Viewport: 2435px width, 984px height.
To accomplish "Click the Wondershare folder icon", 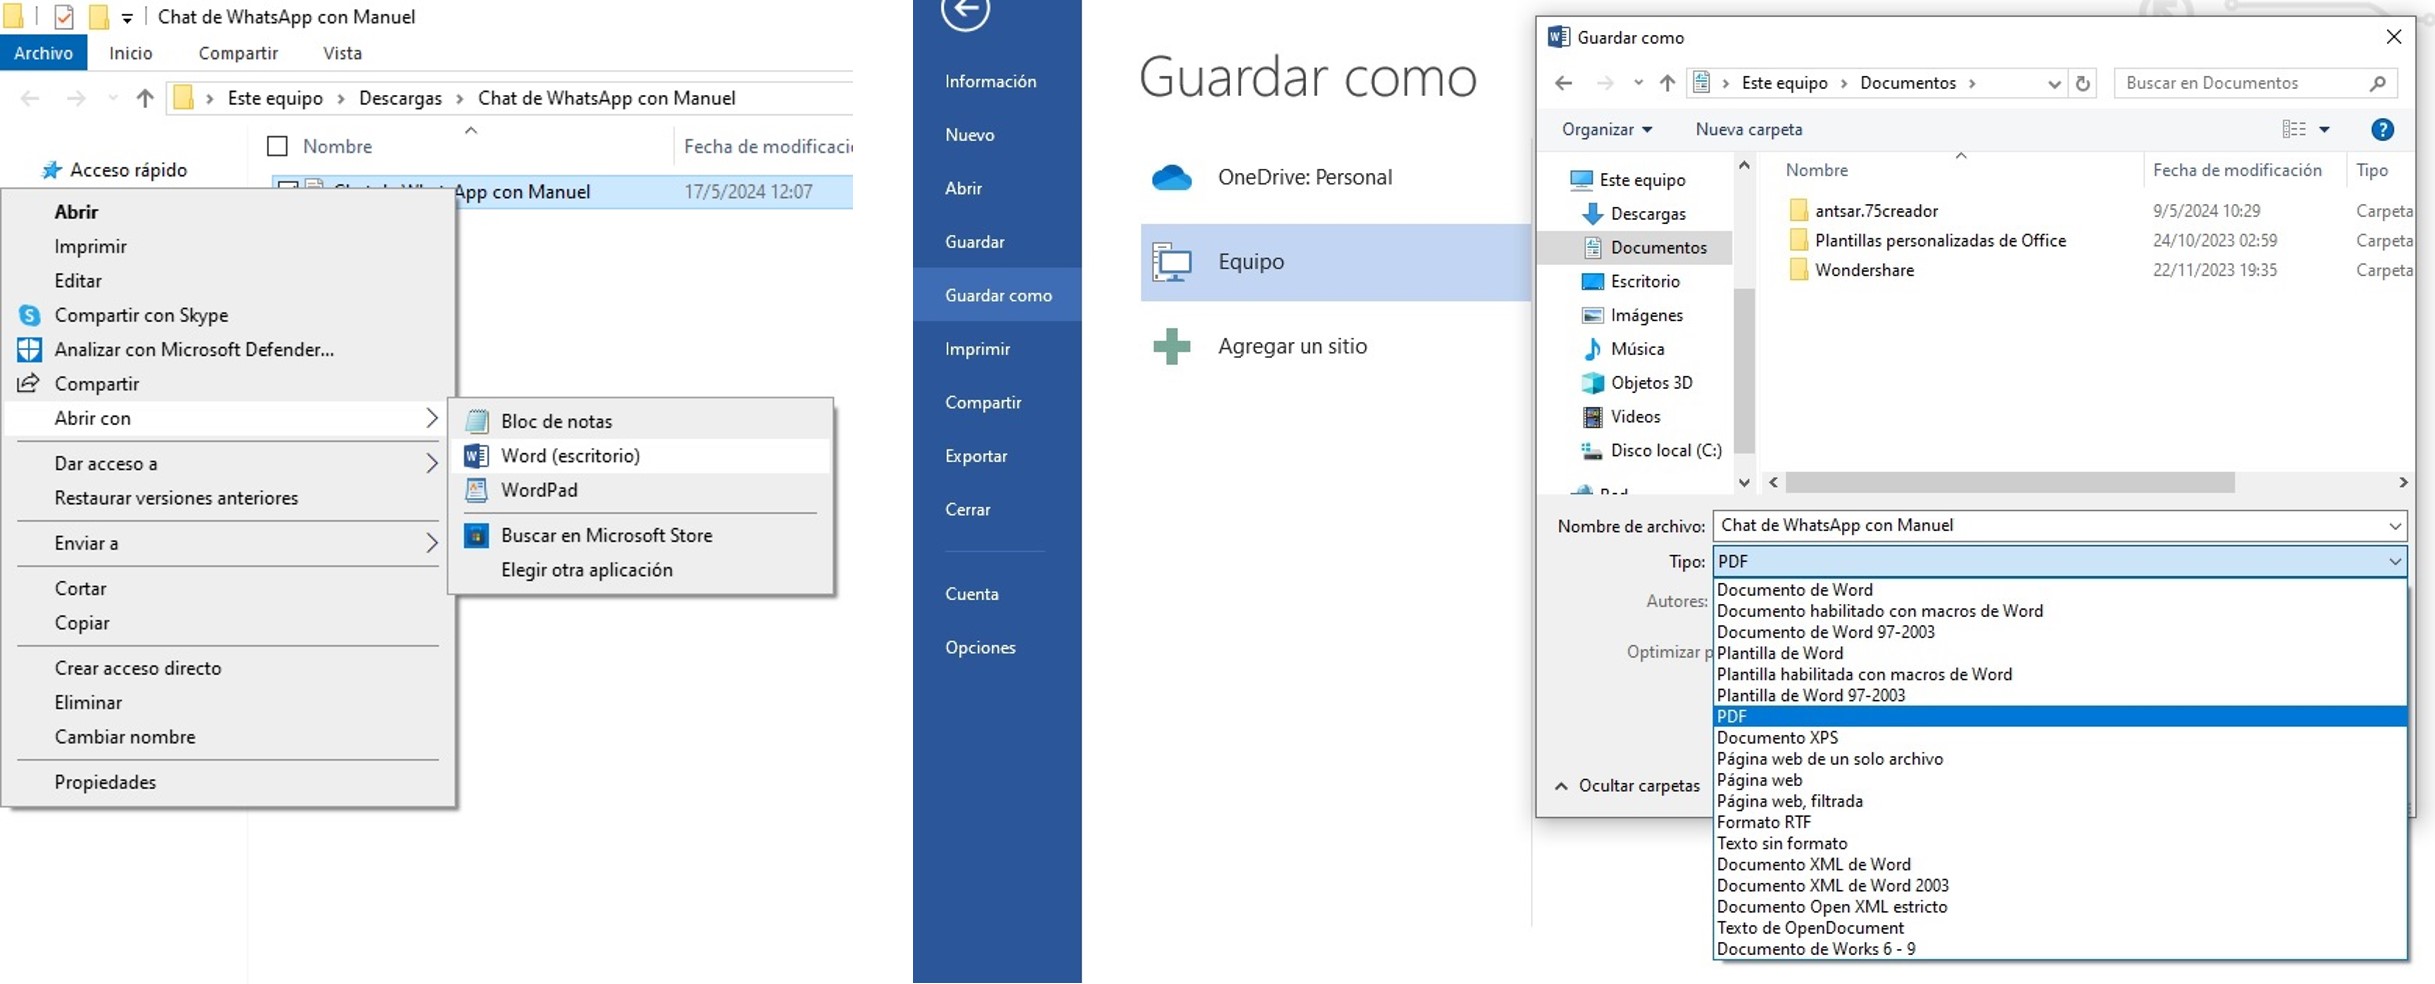I will pyautogui.click(x=1798, y=270).
